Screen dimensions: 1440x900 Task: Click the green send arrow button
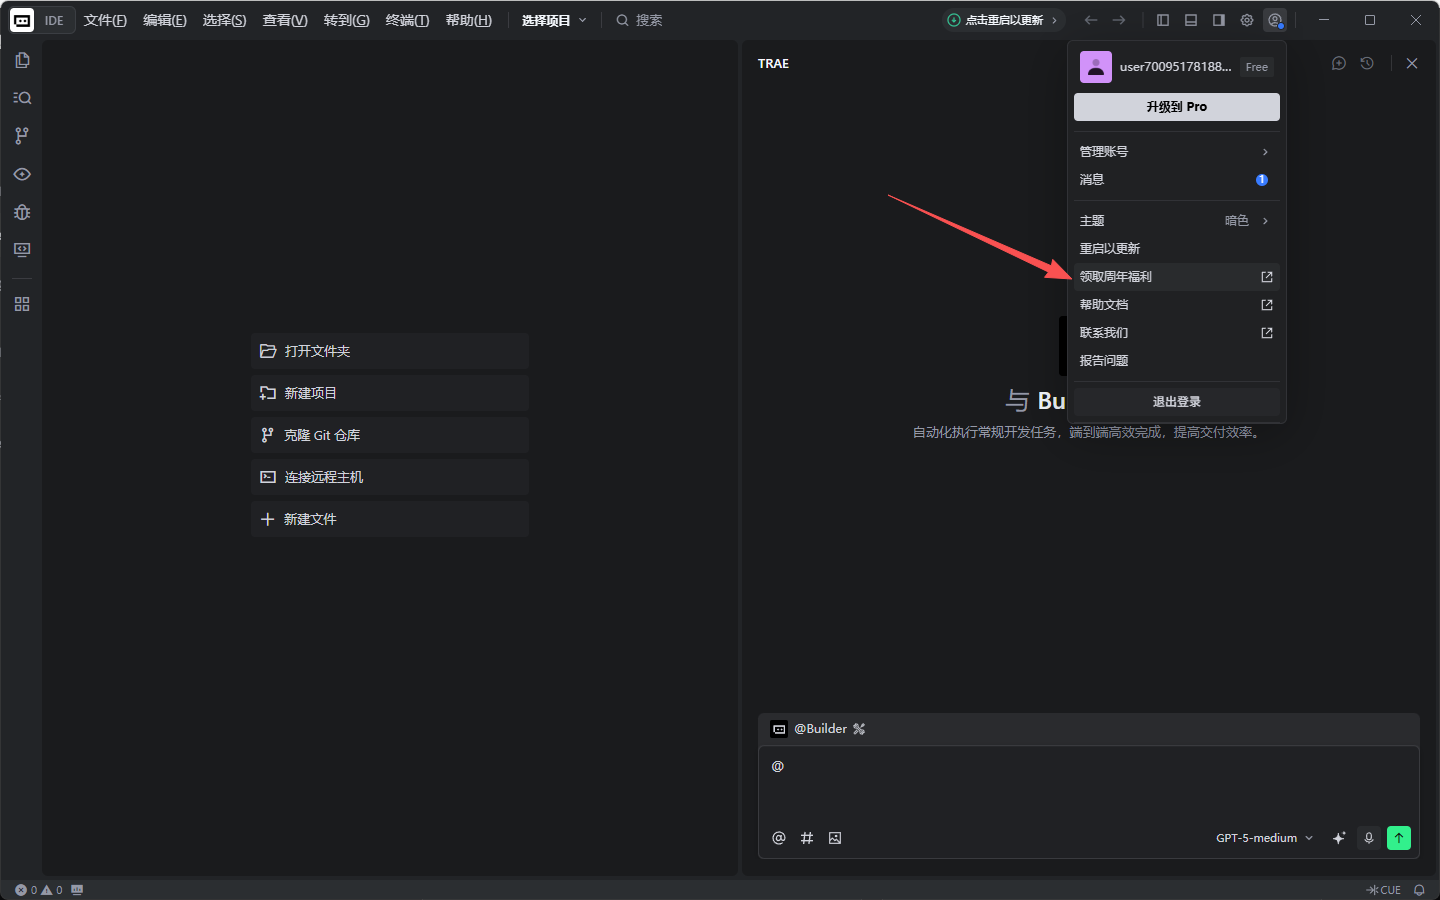1399,838
